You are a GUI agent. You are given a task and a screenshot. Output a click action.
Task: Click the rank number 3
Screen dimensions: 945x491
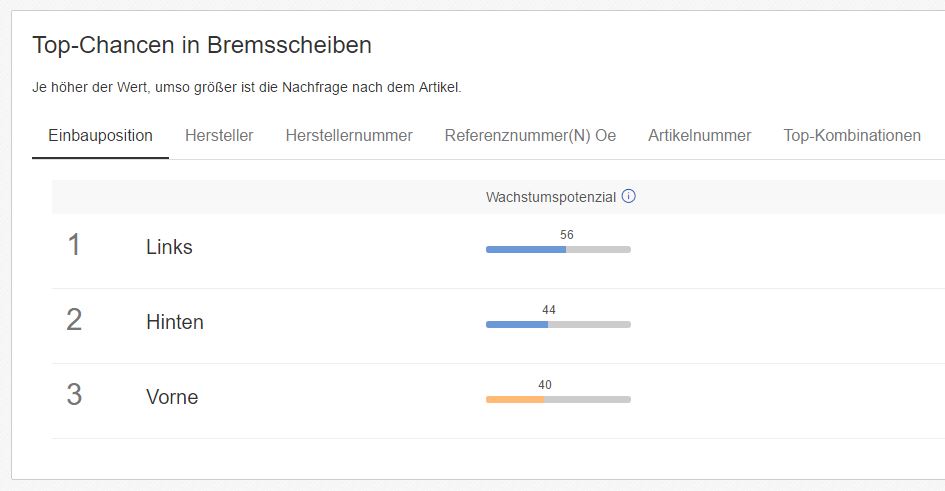pyautogui.click(x=74, y=395)
